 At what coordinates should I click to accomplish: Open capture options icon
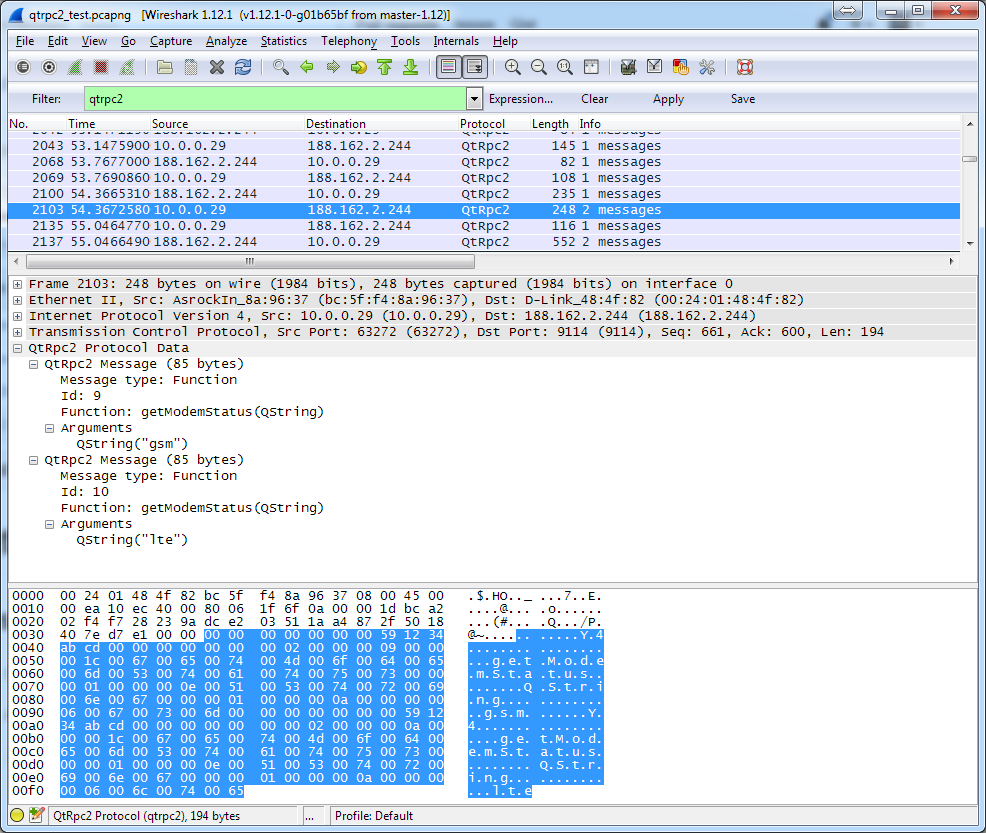[49, 67]
